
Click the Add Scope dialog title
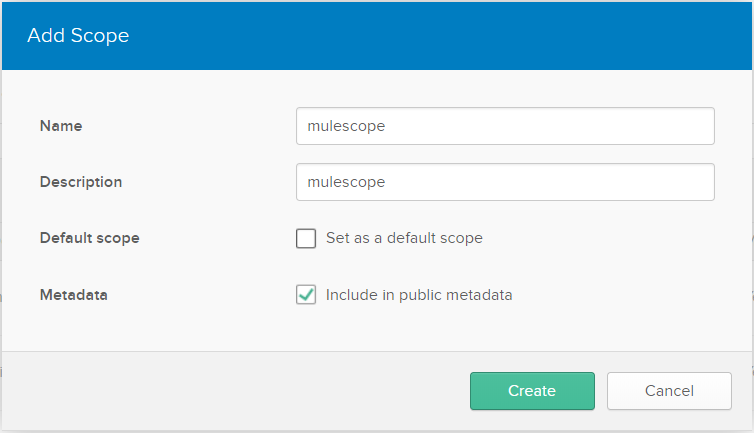coord(78,36)
